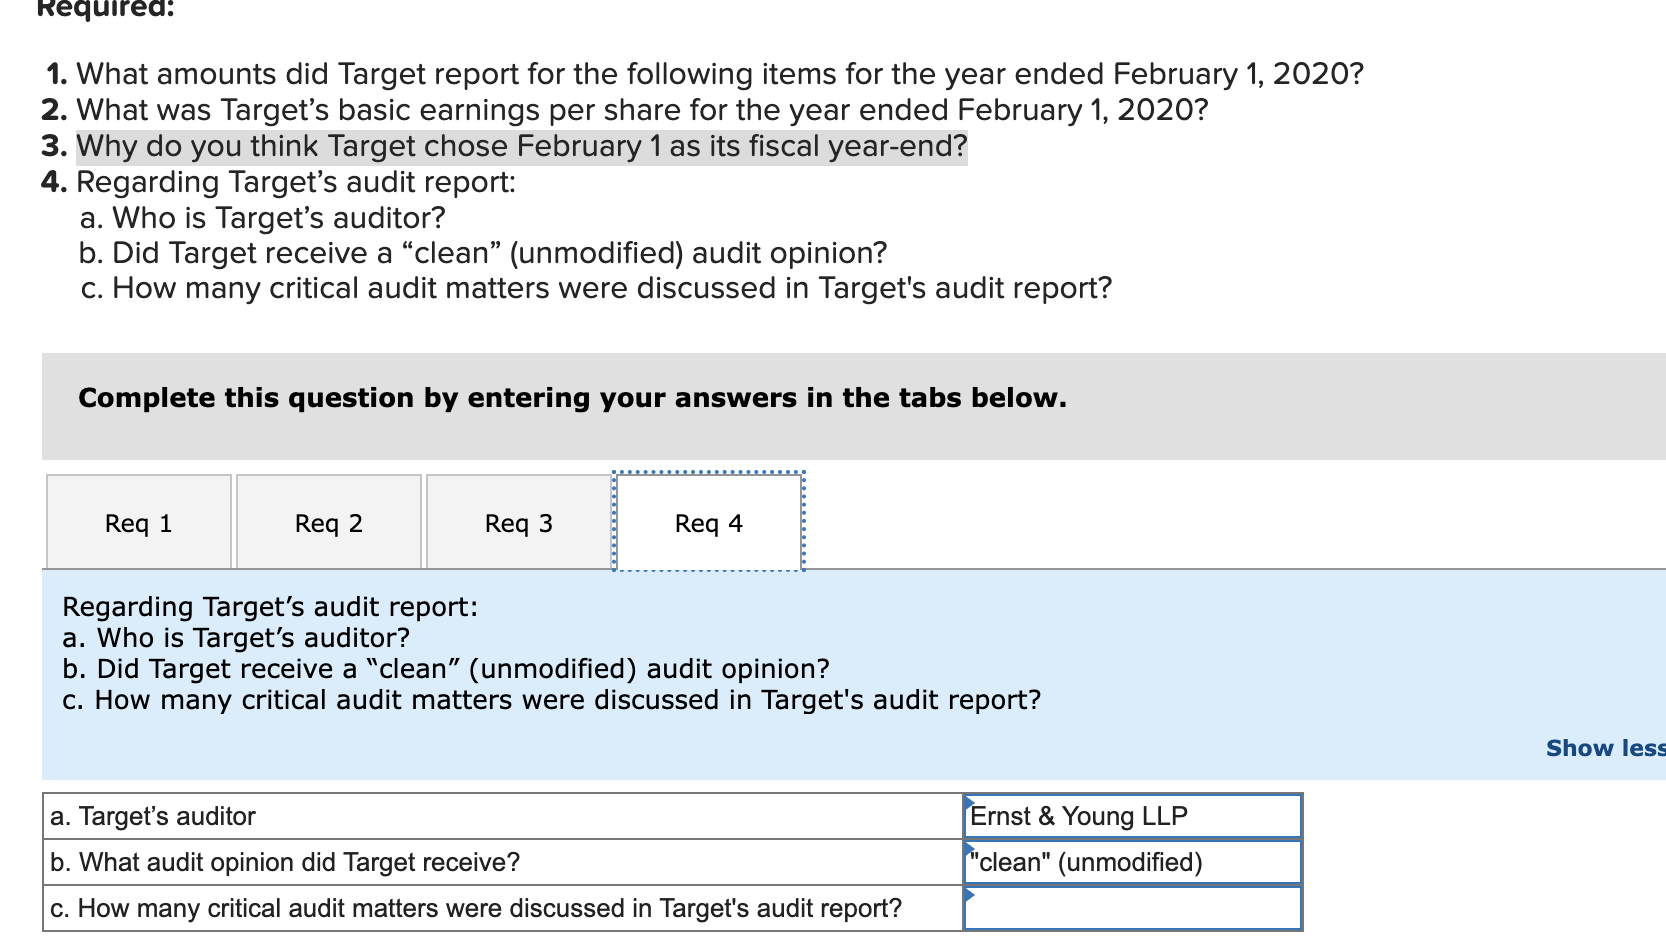Click the Show less link
This screenshot has height=940, width=1666.
(1598, 747)
